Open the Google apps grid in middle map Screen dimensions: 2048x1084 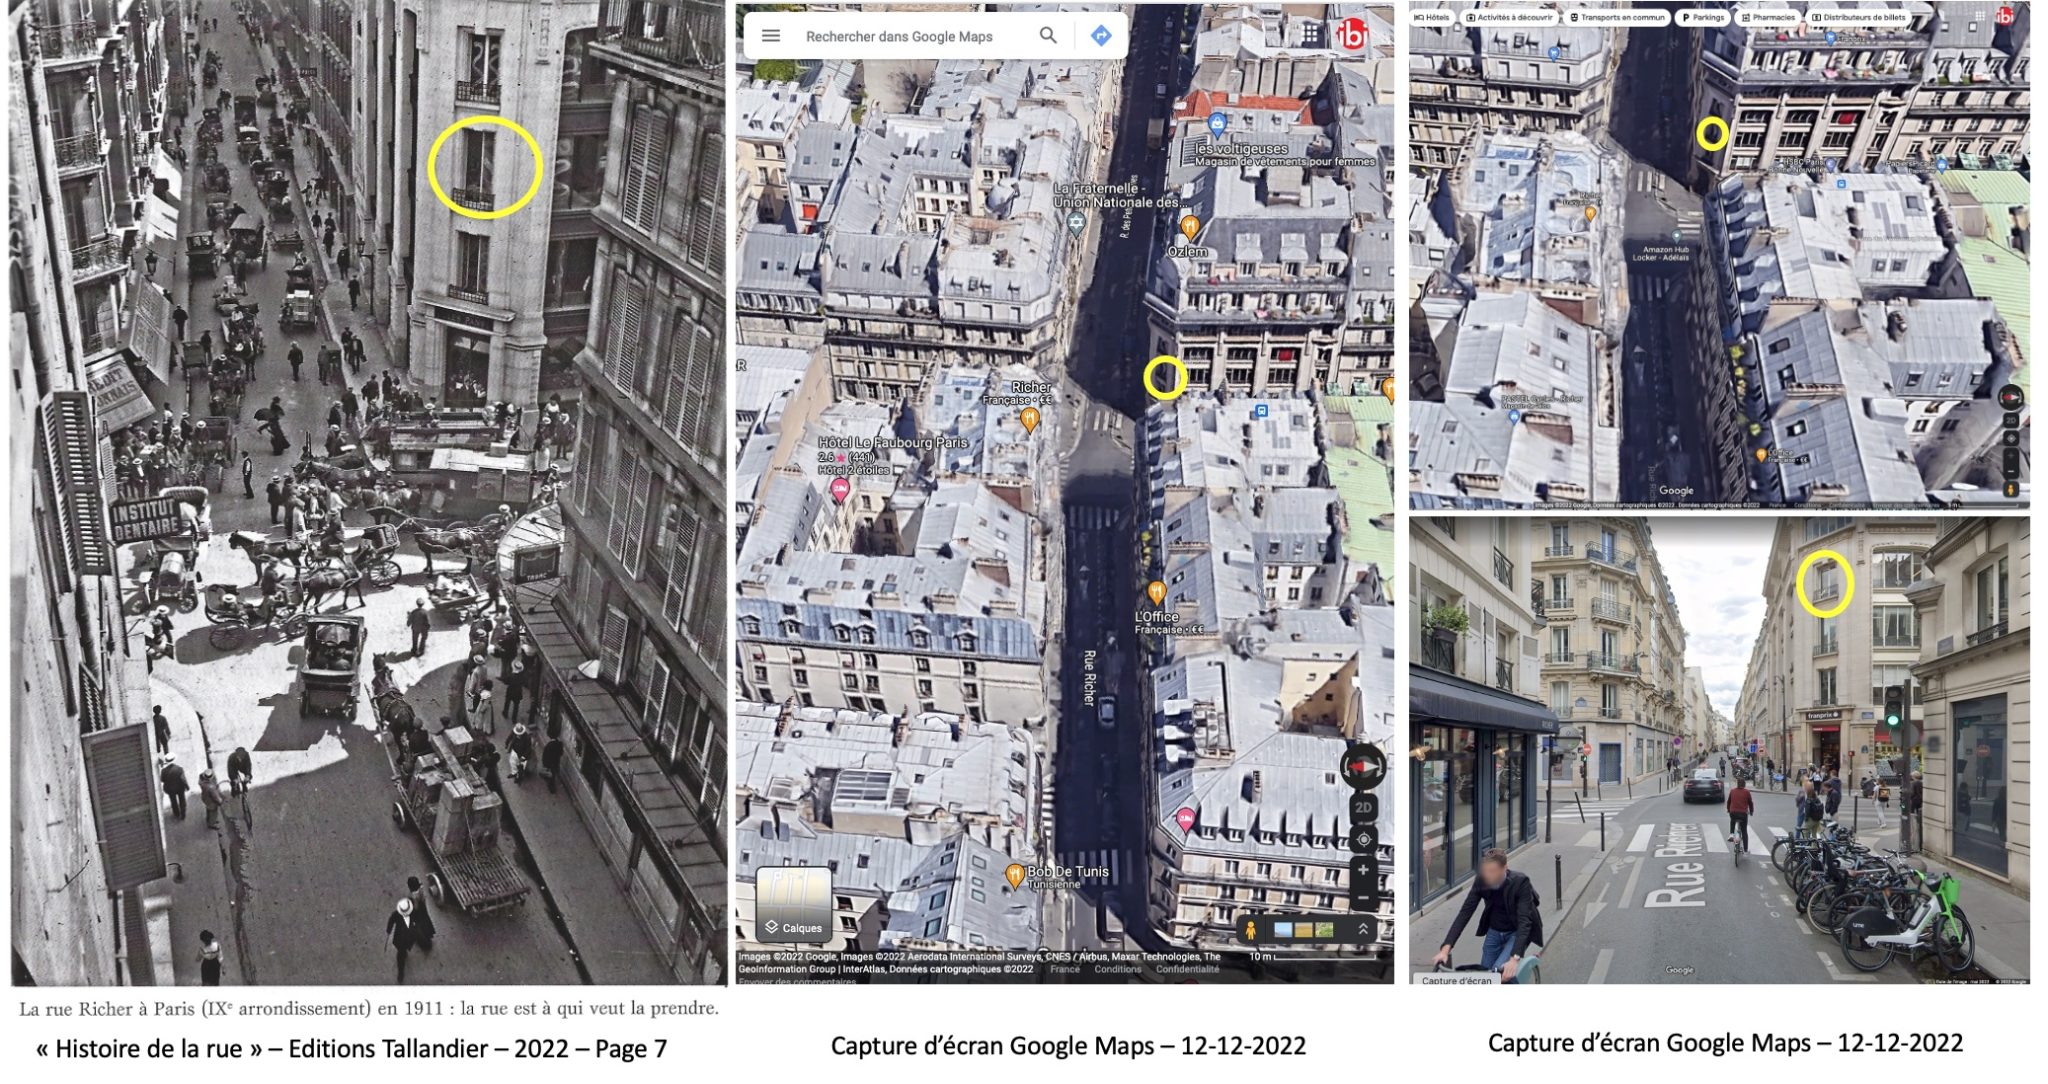coord(1310,33)
